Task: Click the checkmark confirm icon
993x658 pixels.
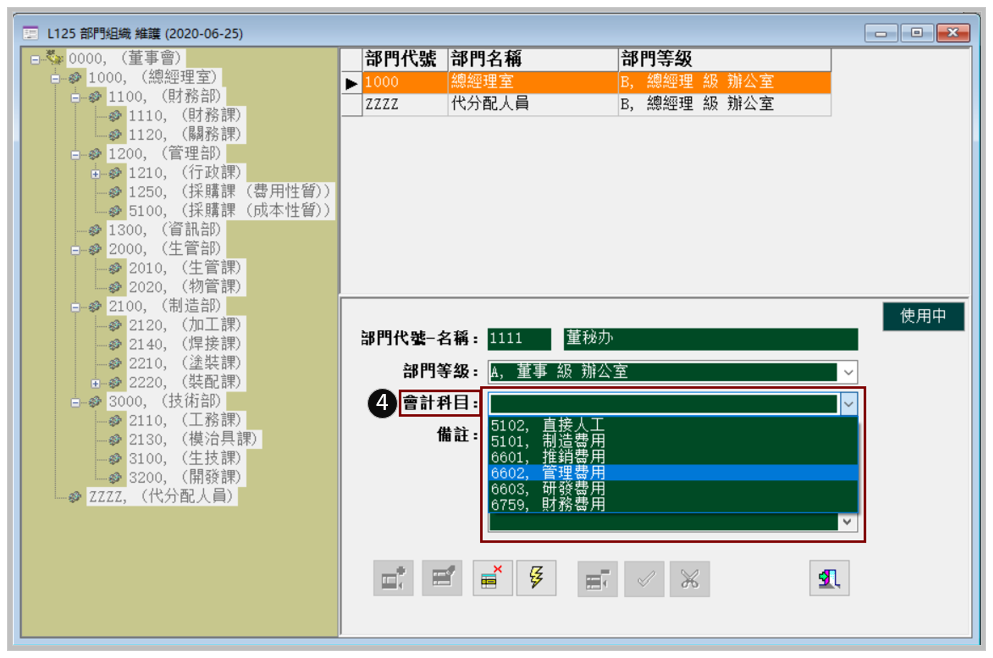Action: pos(644,579)
